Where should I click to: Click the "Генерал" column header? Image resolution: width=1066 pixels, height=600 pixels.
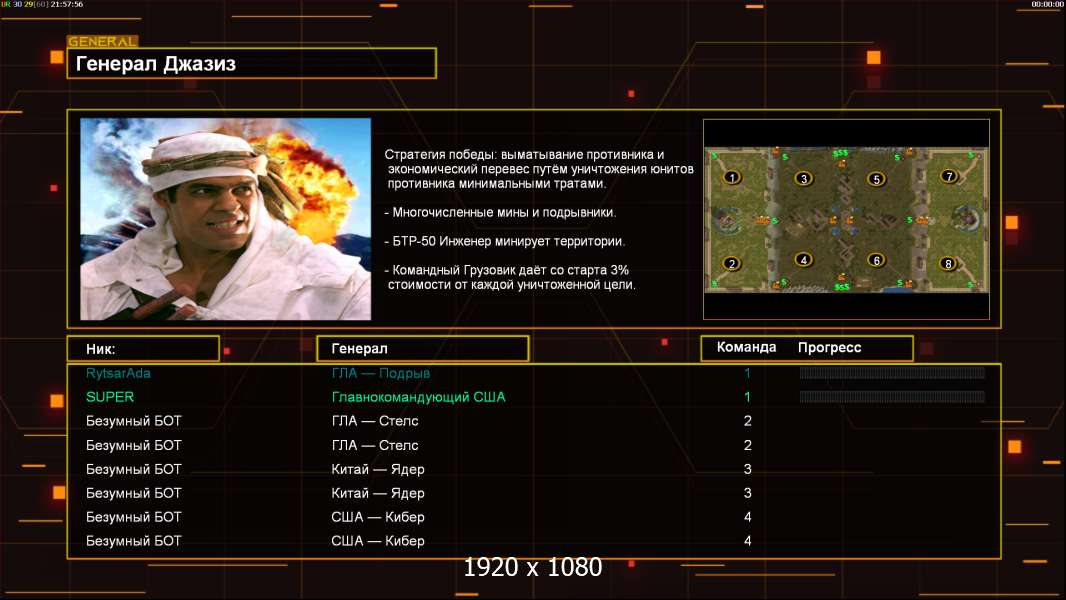422,349
